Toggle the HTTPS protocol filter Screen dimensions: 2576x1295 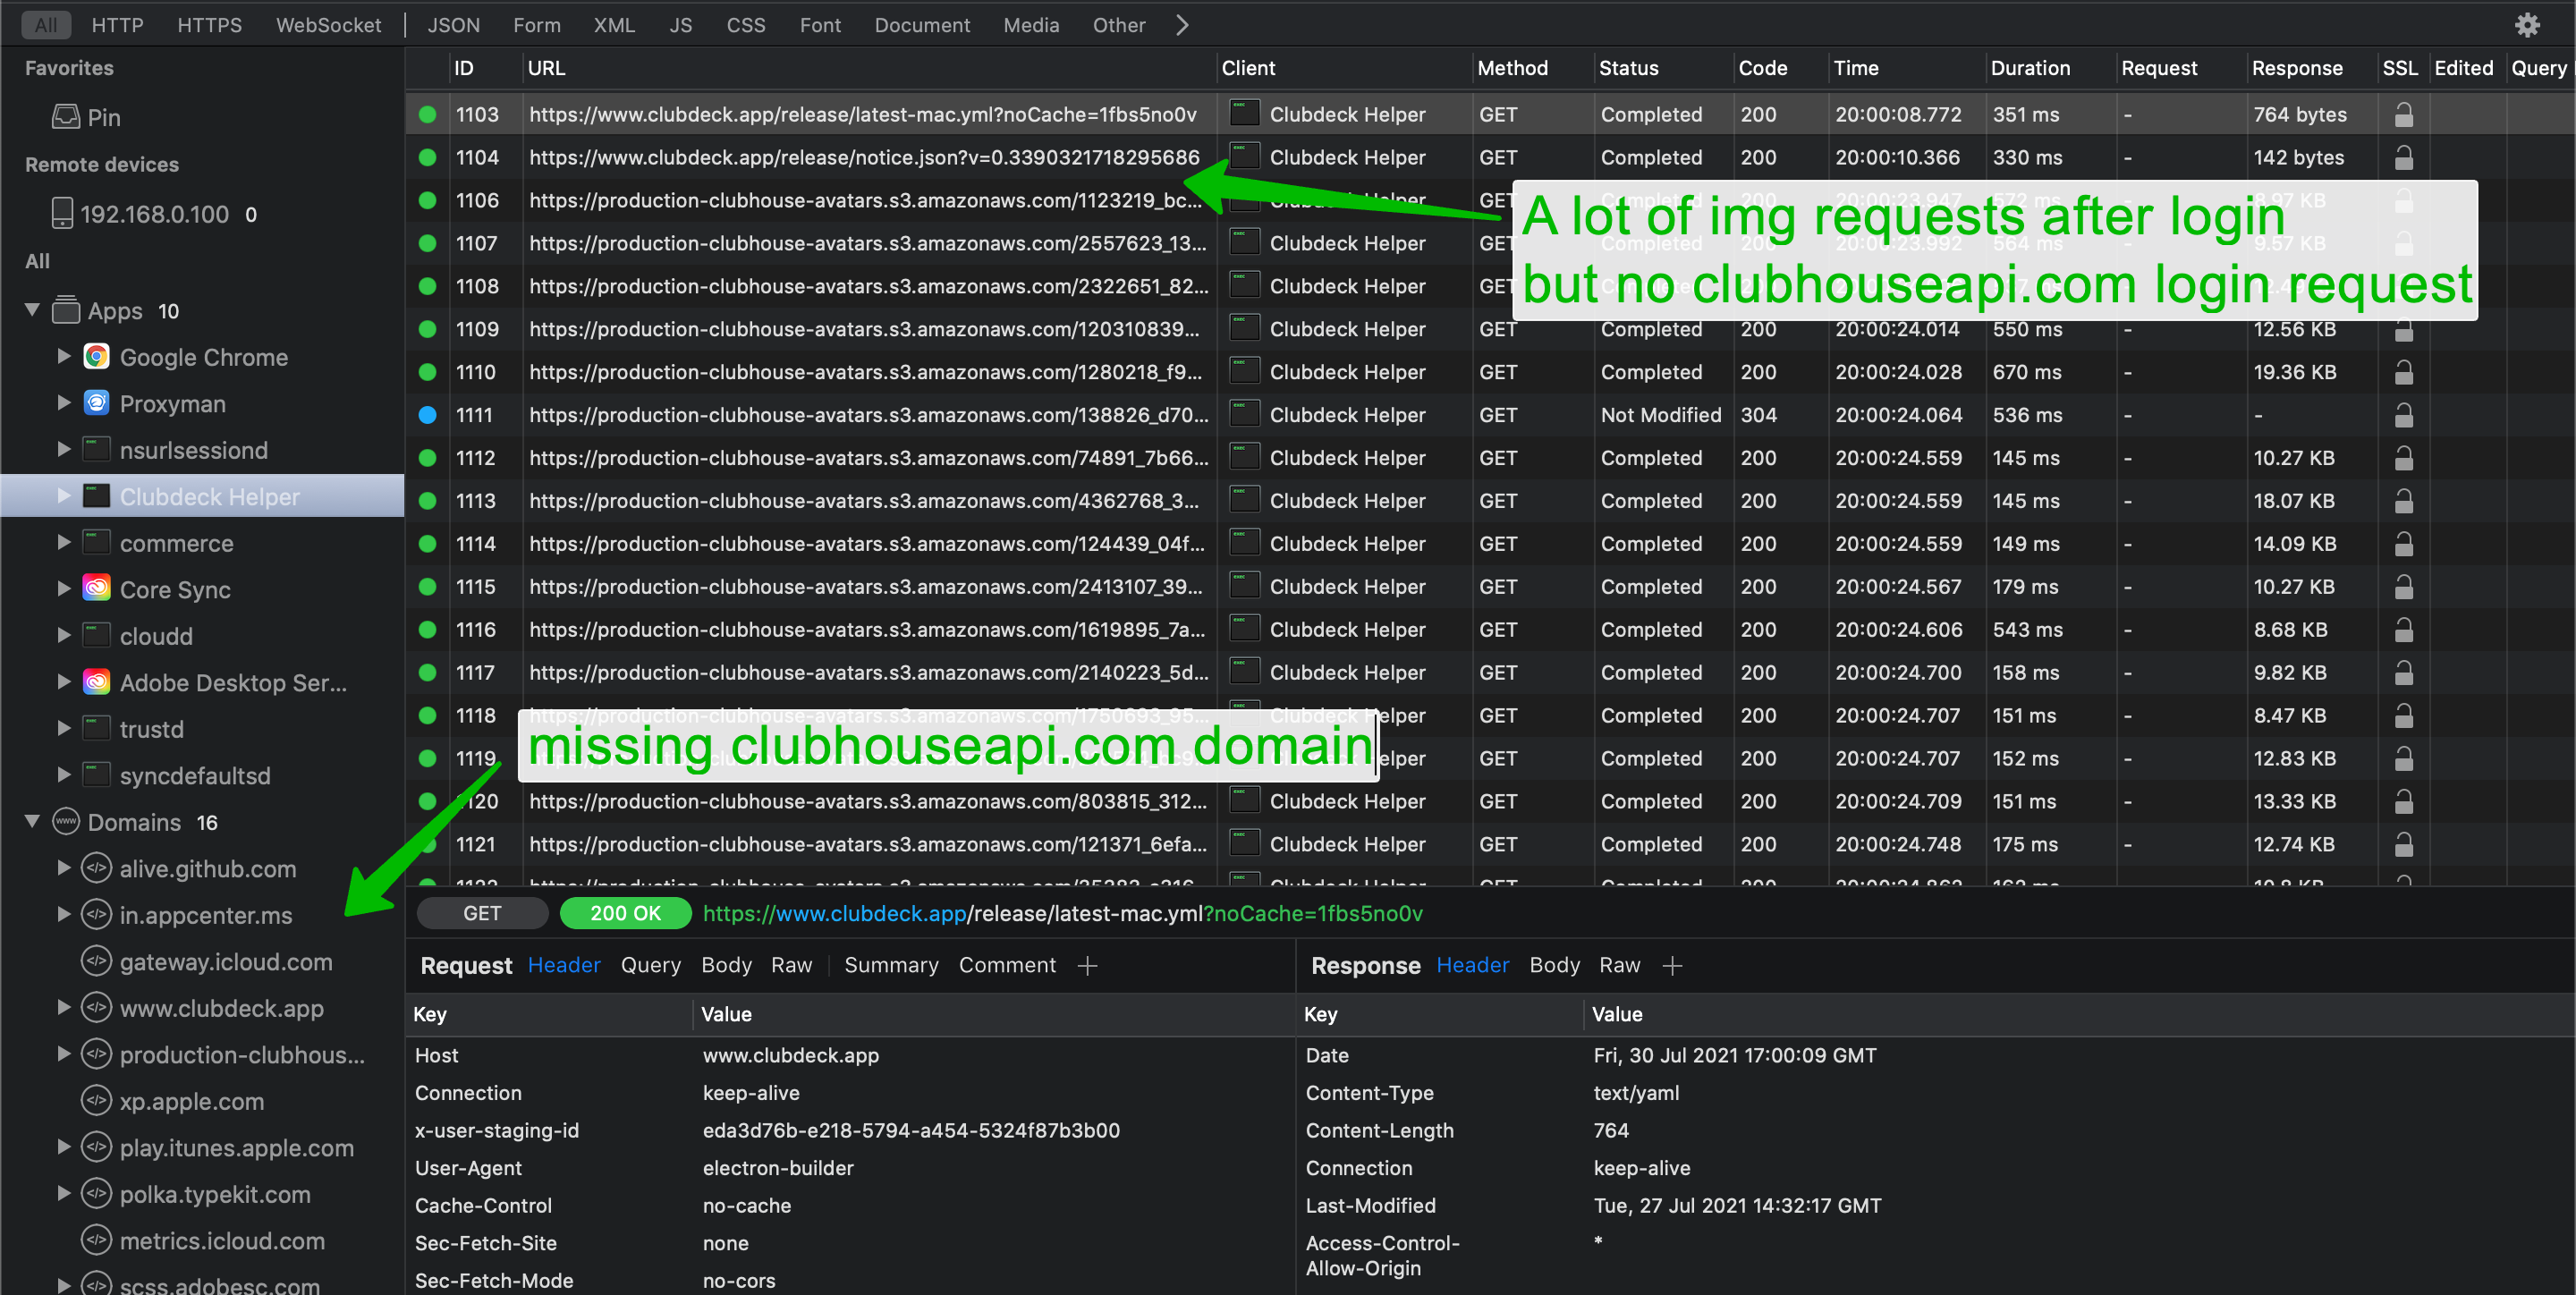point(209,25)
